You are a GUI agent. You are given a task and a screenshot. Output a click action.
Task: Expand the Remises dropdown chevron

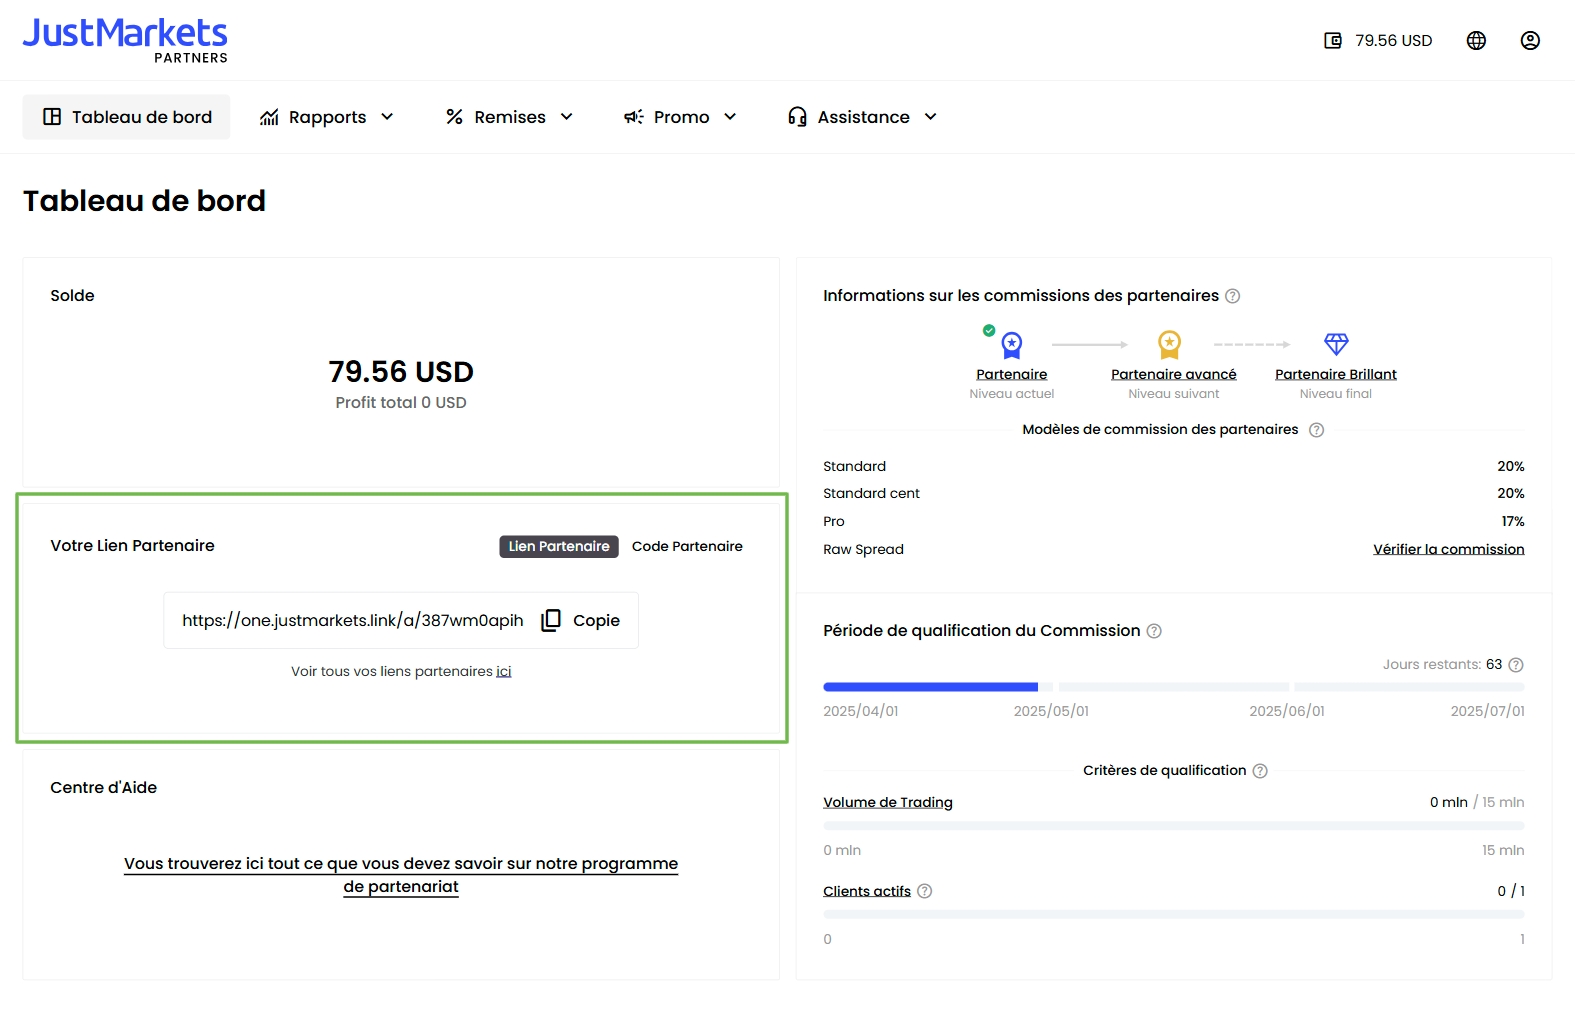567,117
